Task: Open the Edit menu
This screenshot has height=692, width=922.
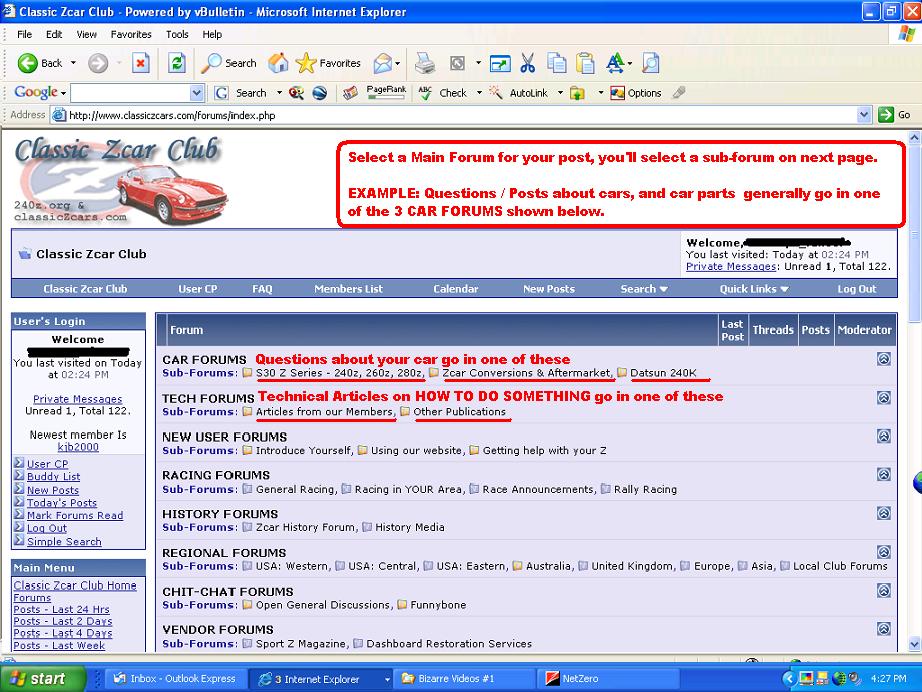Action: click(54, 34)
